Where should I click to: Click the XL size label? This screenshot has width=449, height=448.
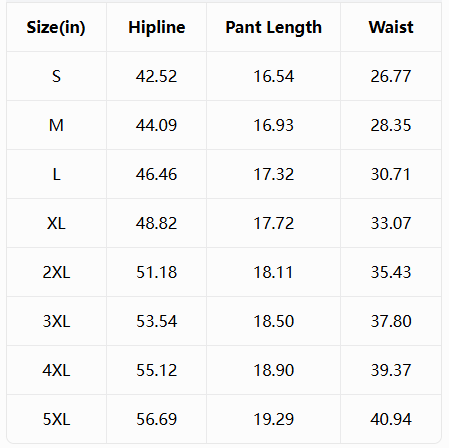click(x=56, y=223)
